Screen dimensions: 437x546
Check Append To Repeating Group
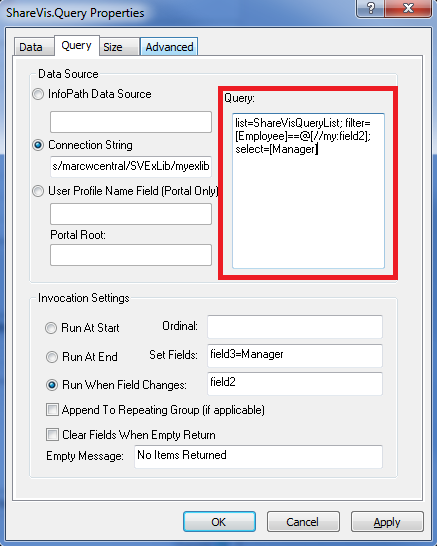point(52,410)
